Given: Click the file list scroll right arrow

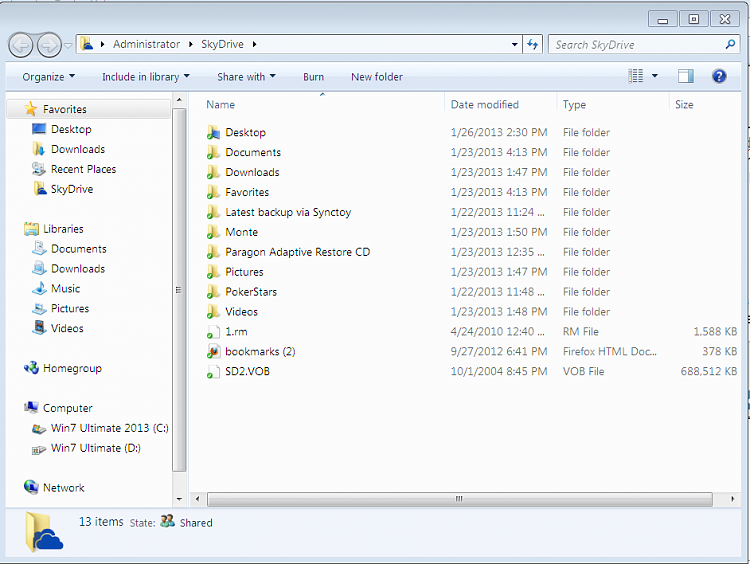Looking at the screenshot, I should pos(732,499).
